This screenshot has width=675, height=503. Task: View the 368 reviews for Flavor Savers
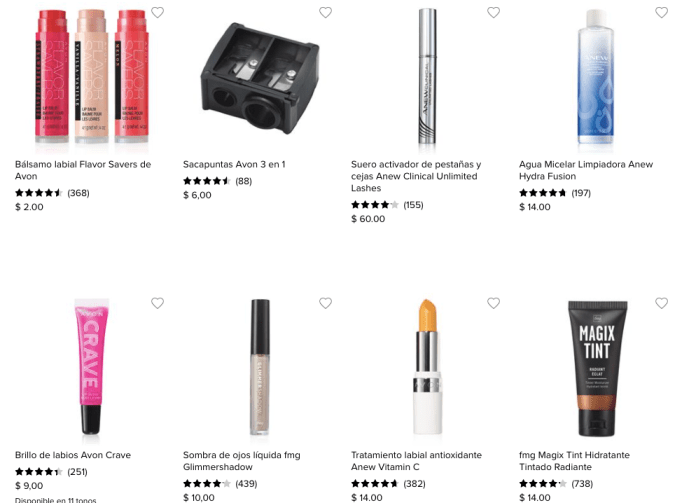click(78, 193)
